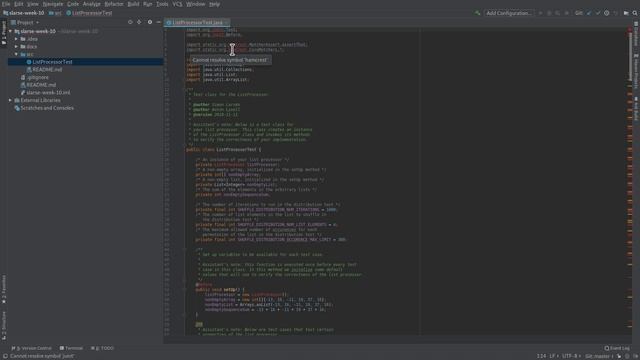
Task: Open the Project view dropdown
Action: [x=25, y=22]
